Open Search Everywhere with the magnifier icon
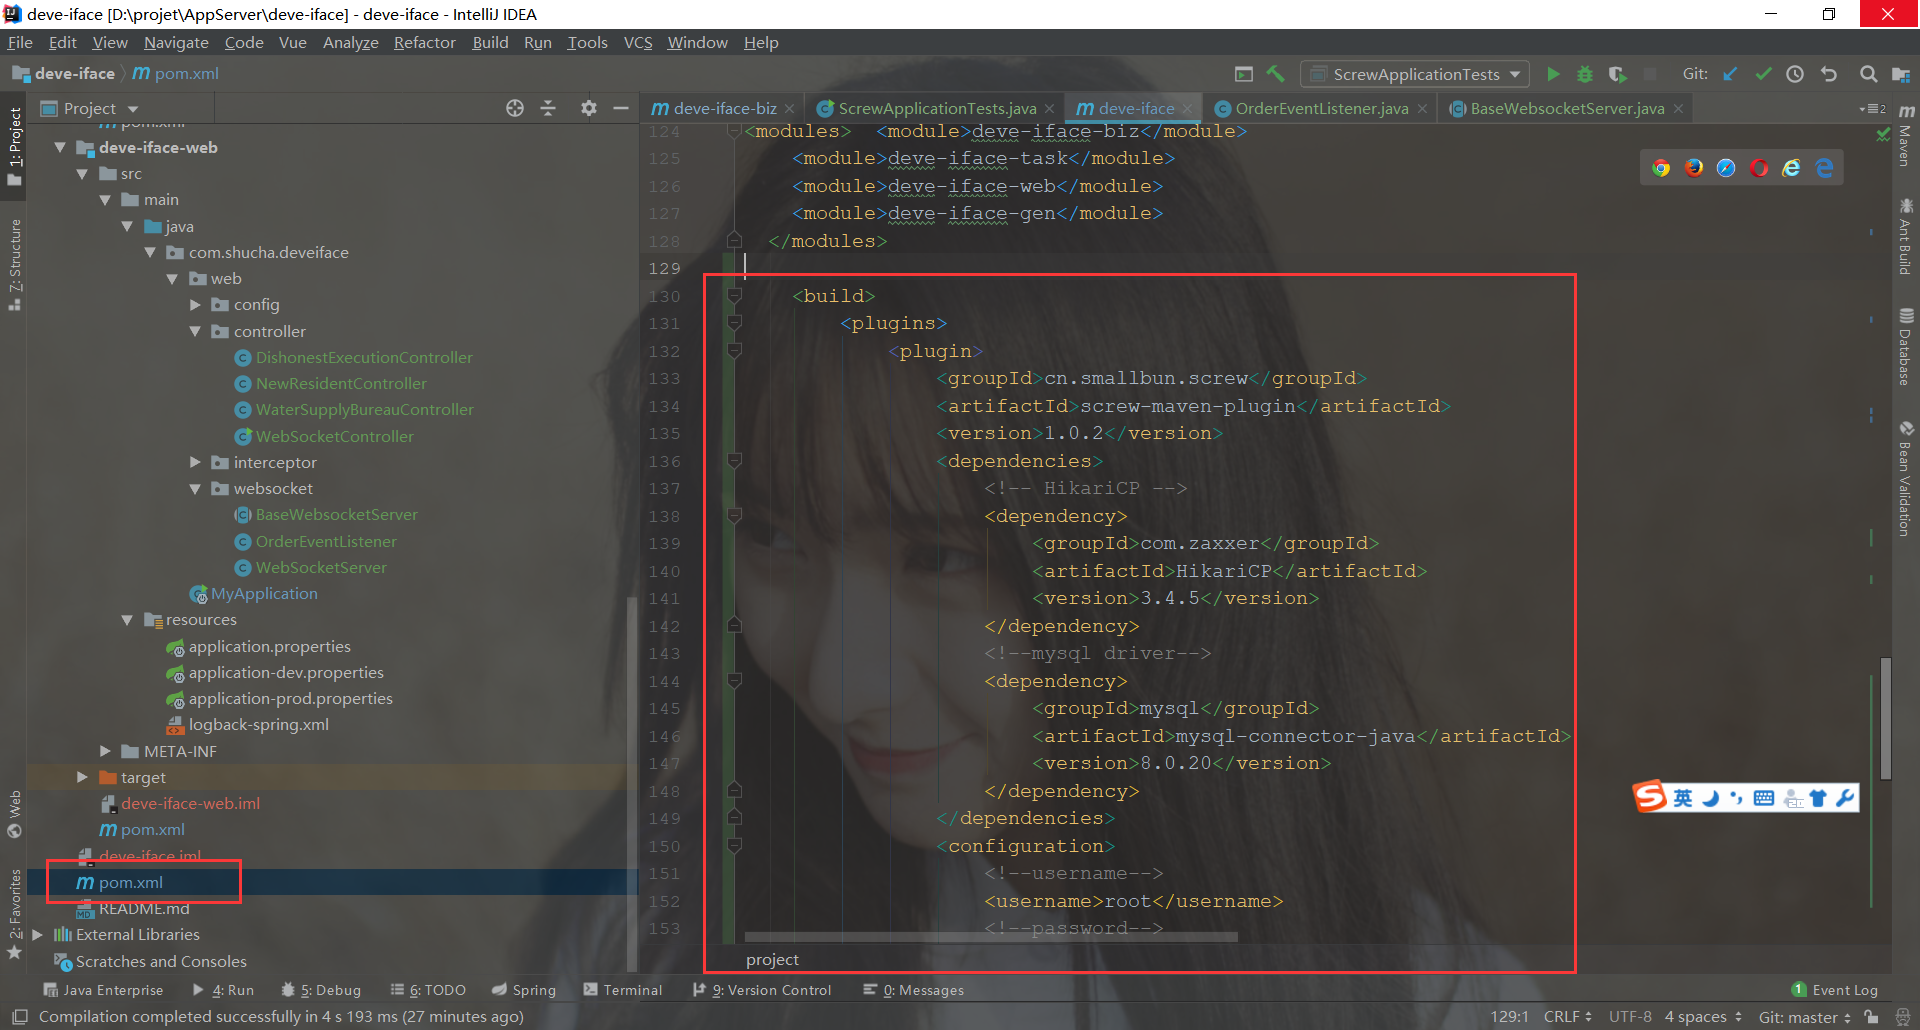Viewport: 1920px width, 1030px height. (1867, 73)
